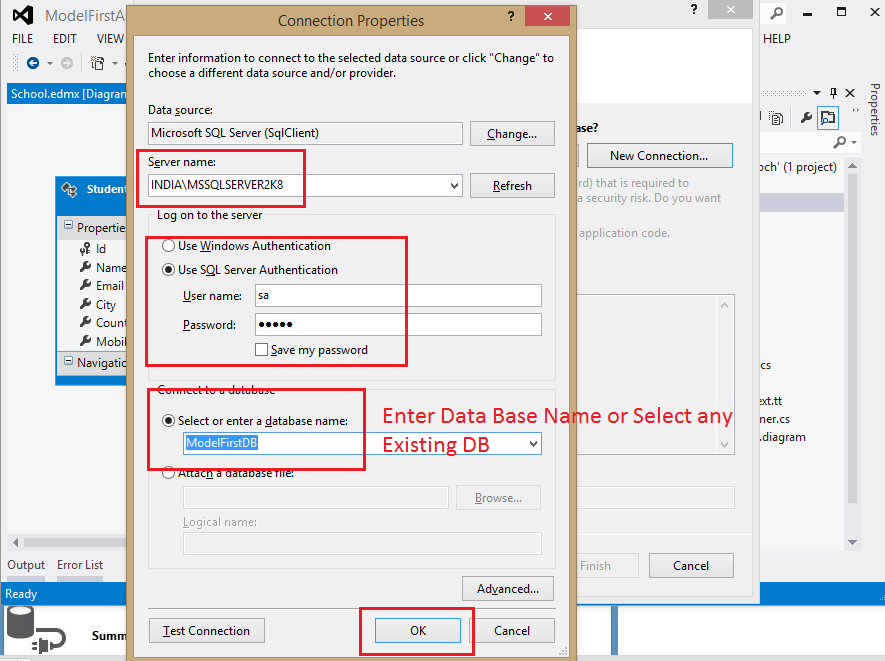Click Cancel in the wizard window
Viewport: 885px width, 661px height.
(x=691, y=566)
